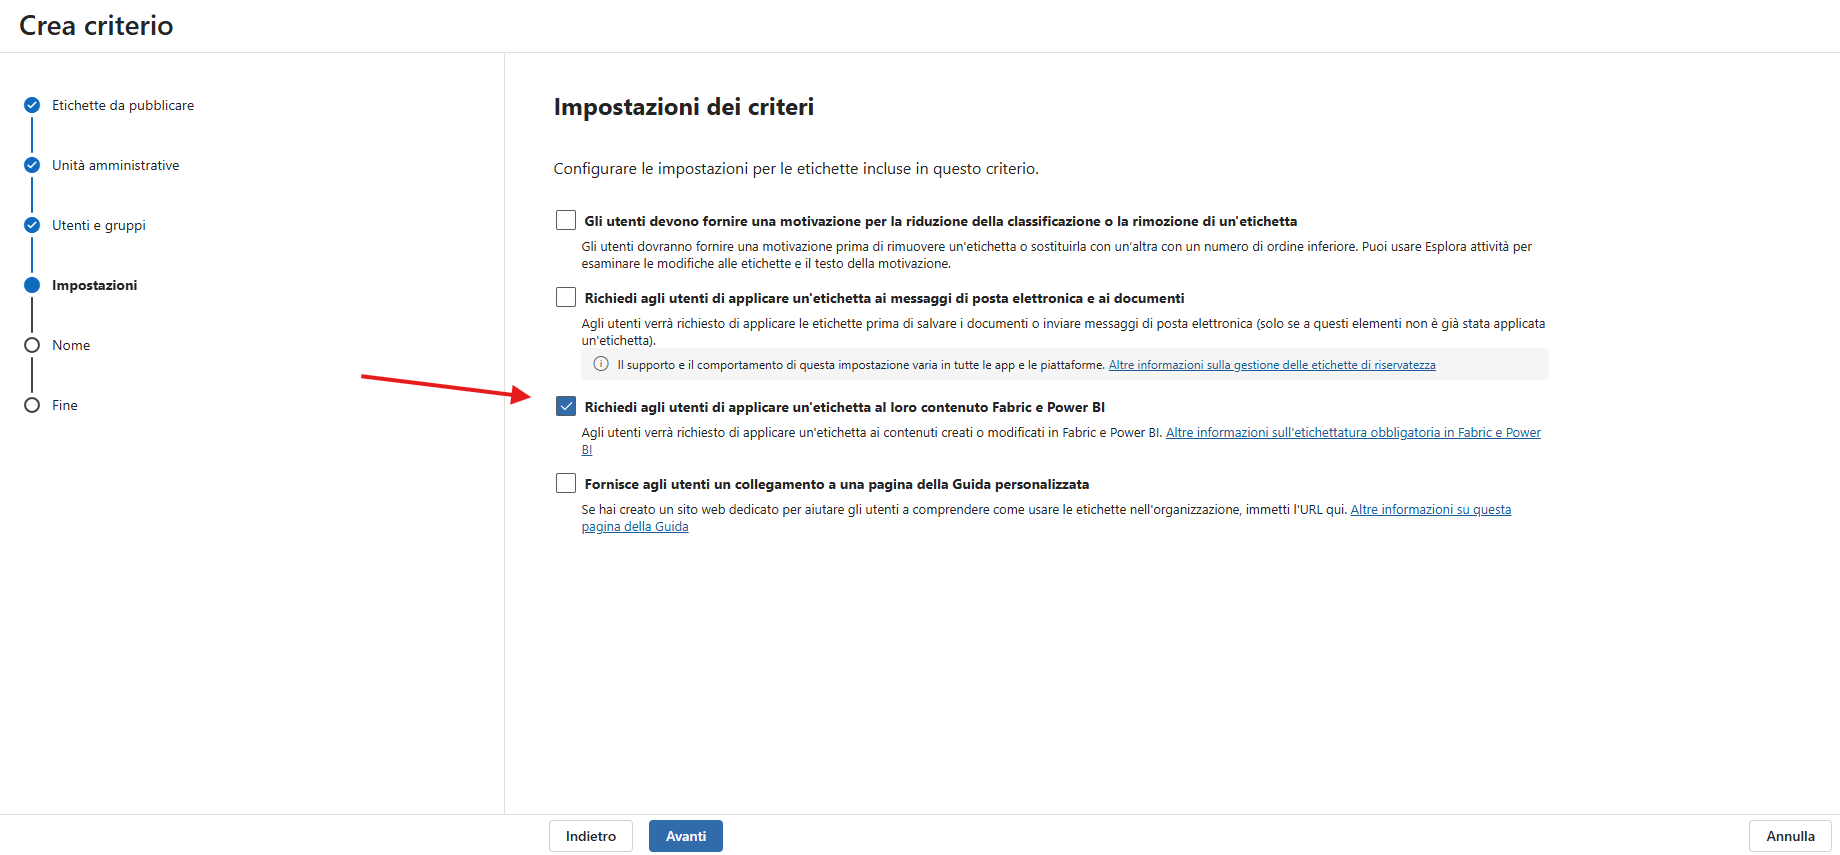Check the email and documents labeling requirement
The height and width of the screenshot is (855, 1840).
pyautogui.click(x=566, y=297)
